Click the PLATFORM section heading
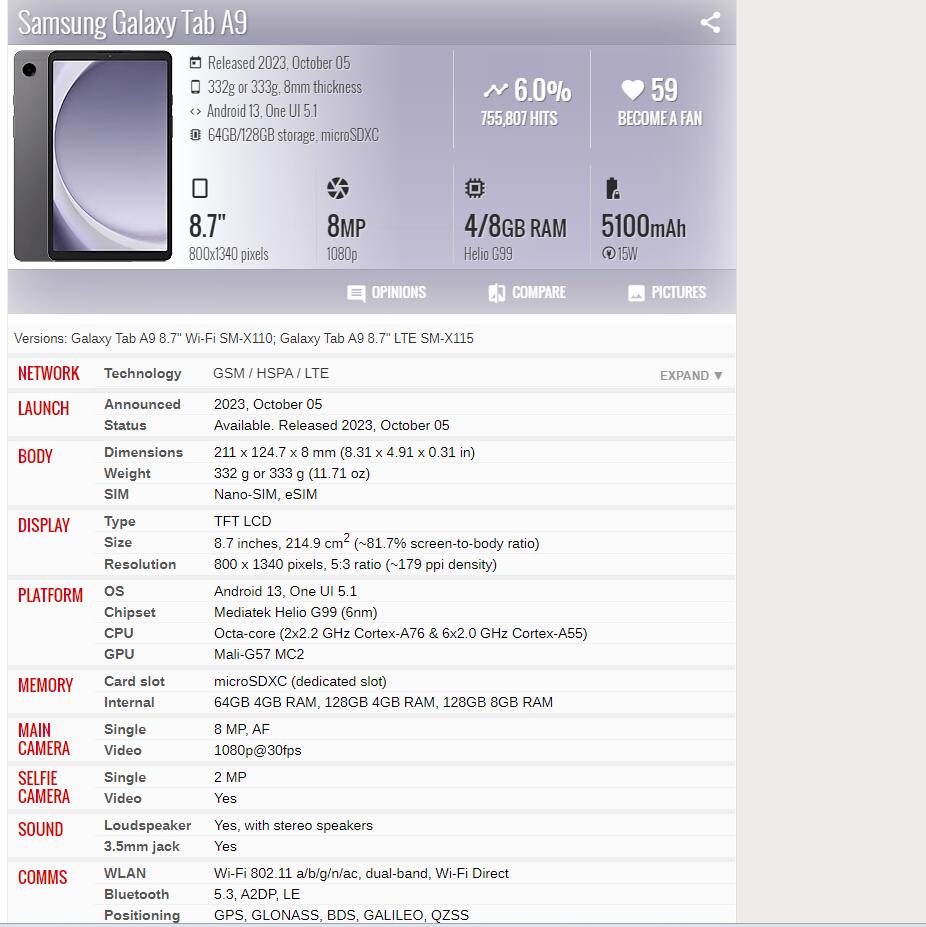This screenshot has height=927, width=926. click(x=50, y=595)
